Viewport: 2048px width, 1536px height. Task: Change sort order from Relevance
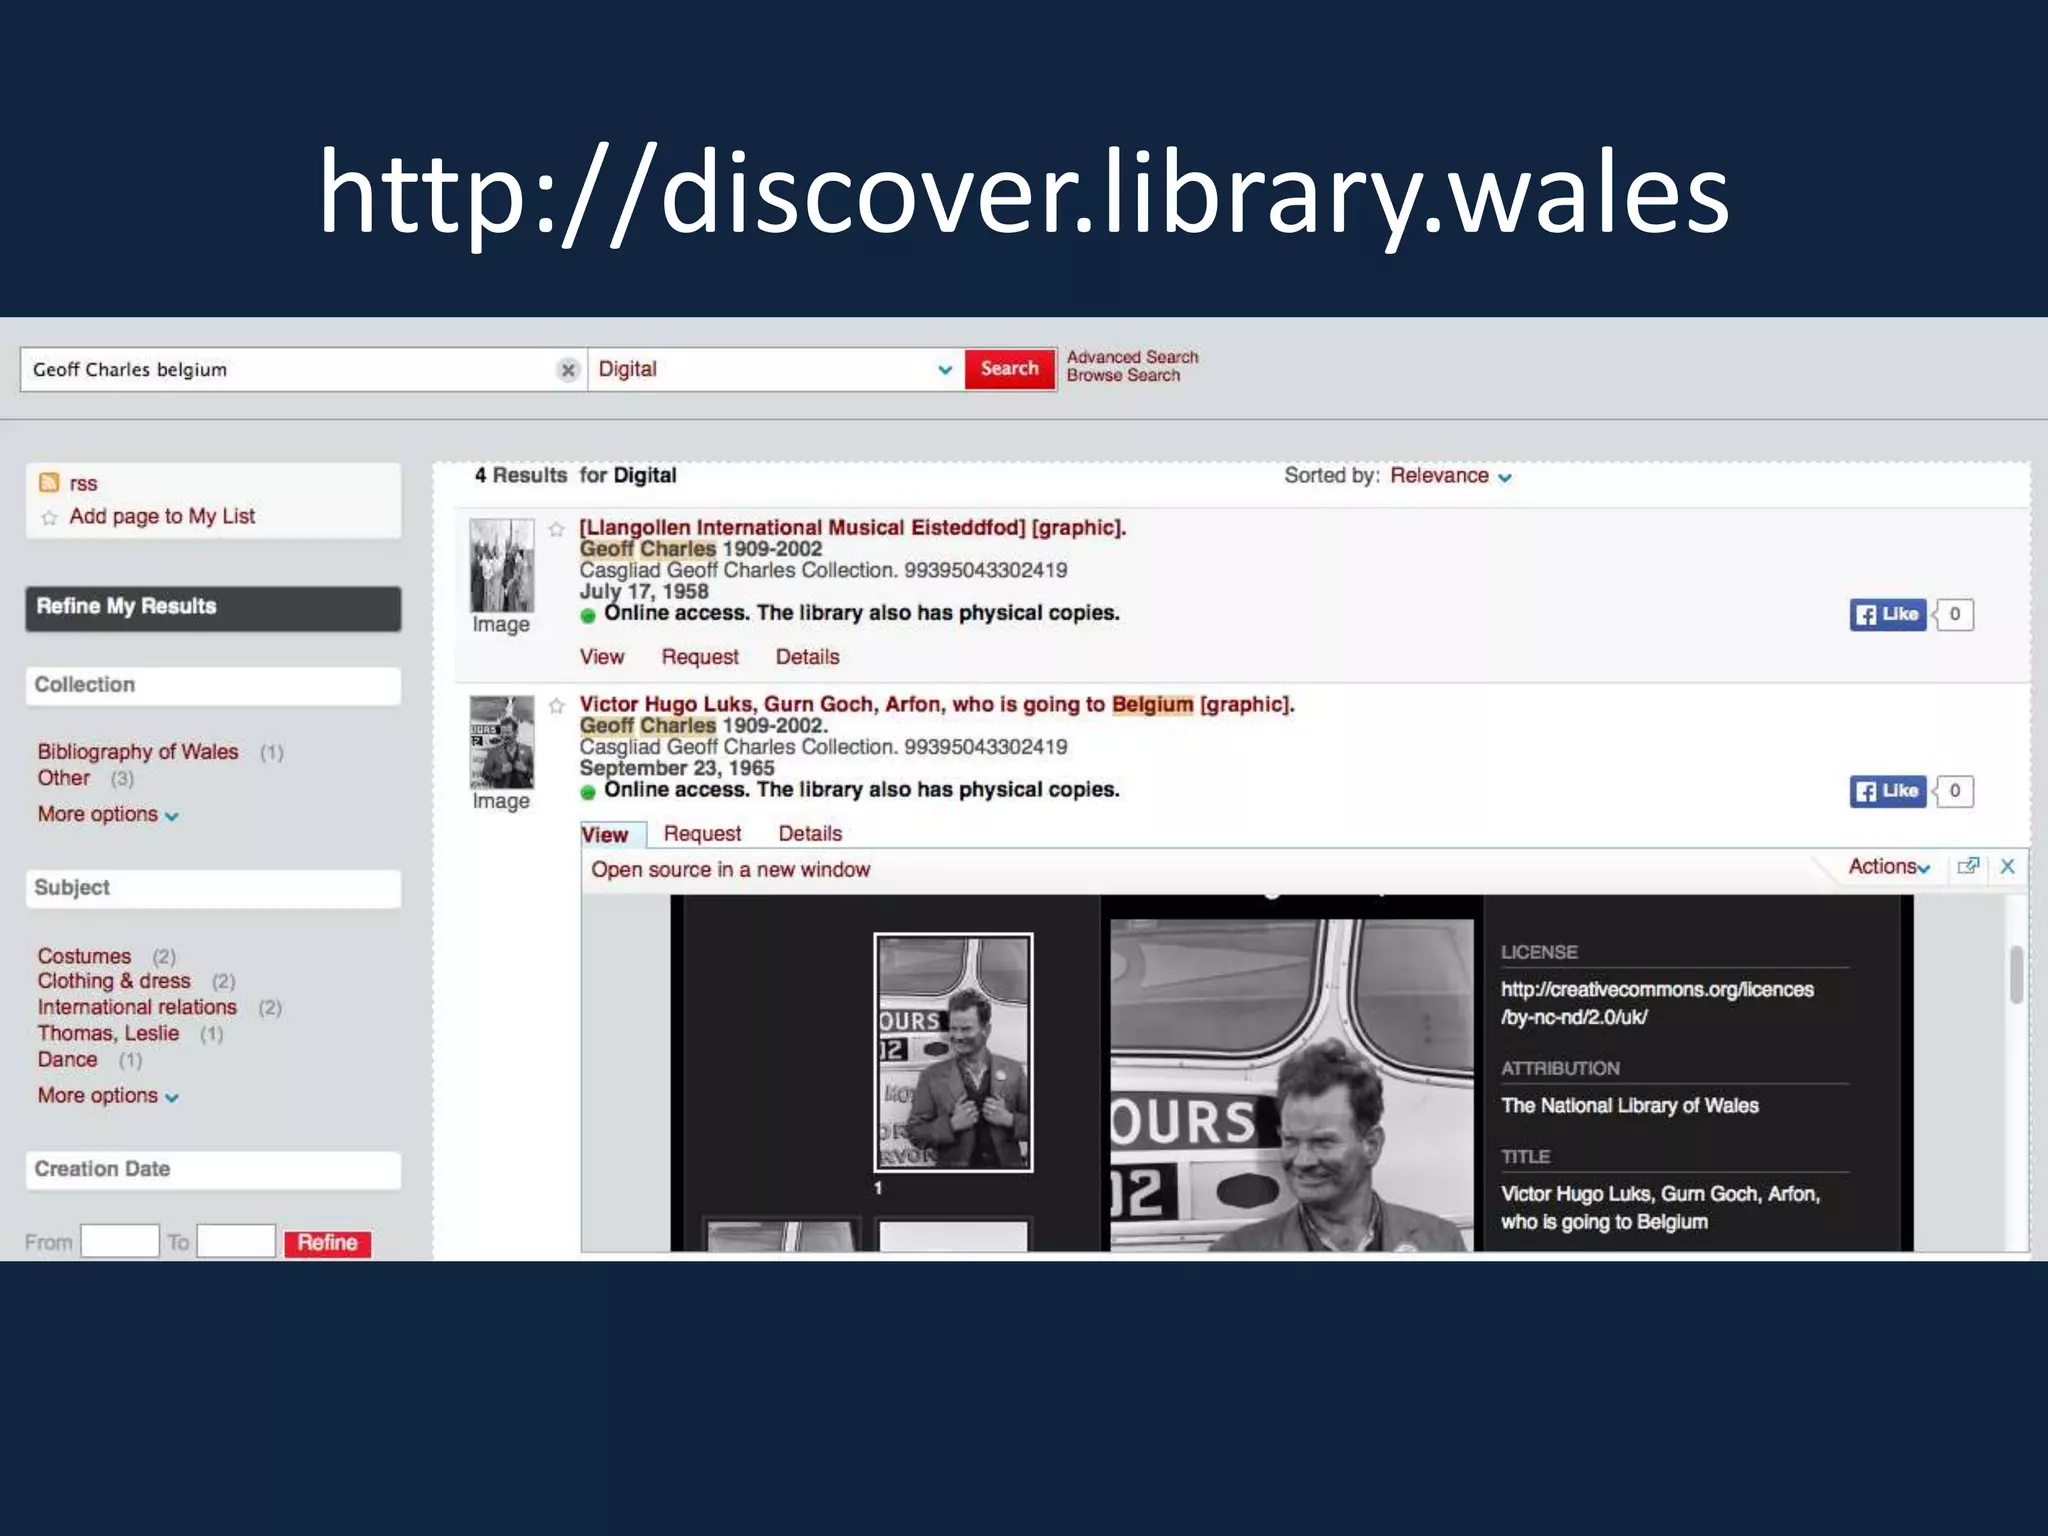tap(1450, 476)
